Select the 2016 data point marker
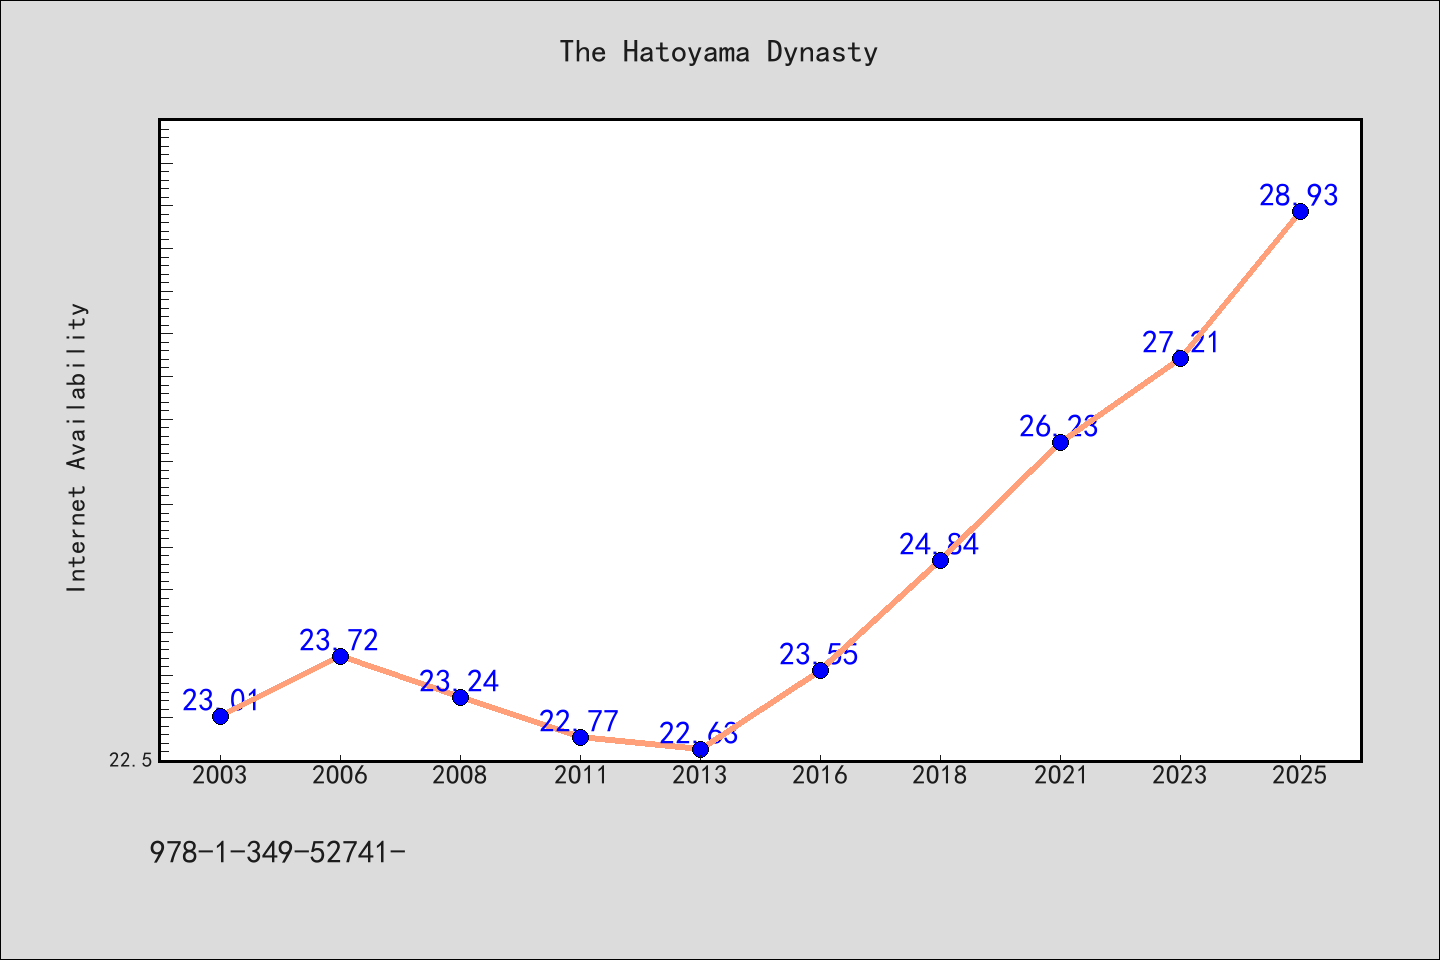This screenshot has width=1440, height=960. 820,670
